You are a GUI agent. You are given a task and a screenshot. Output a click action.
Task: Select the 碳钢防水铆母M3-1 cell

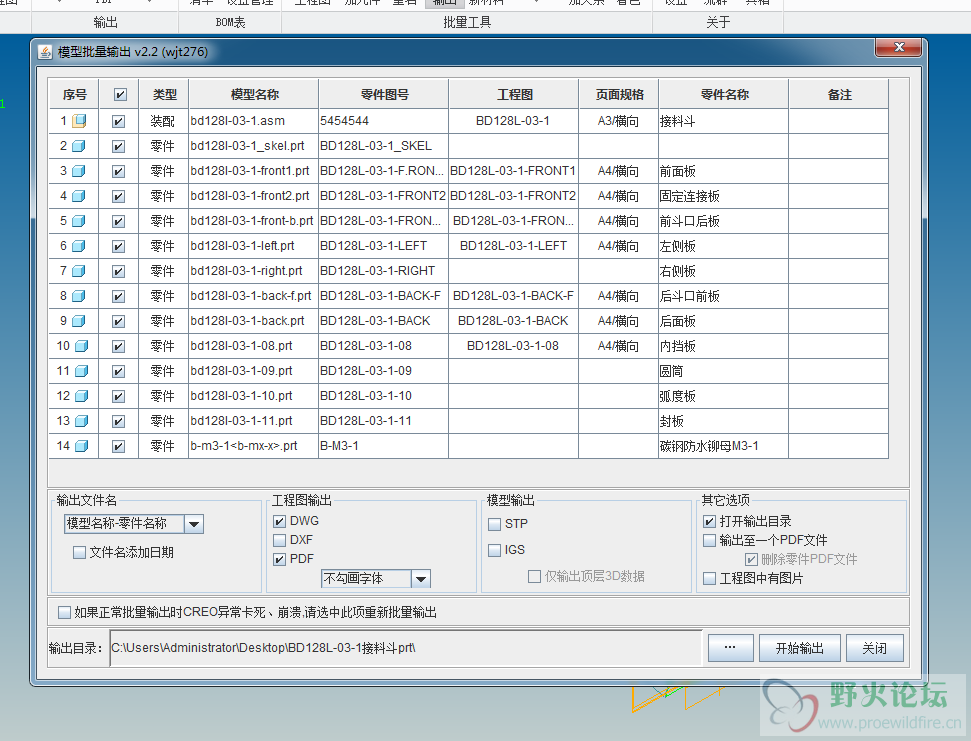pos(724,446)
